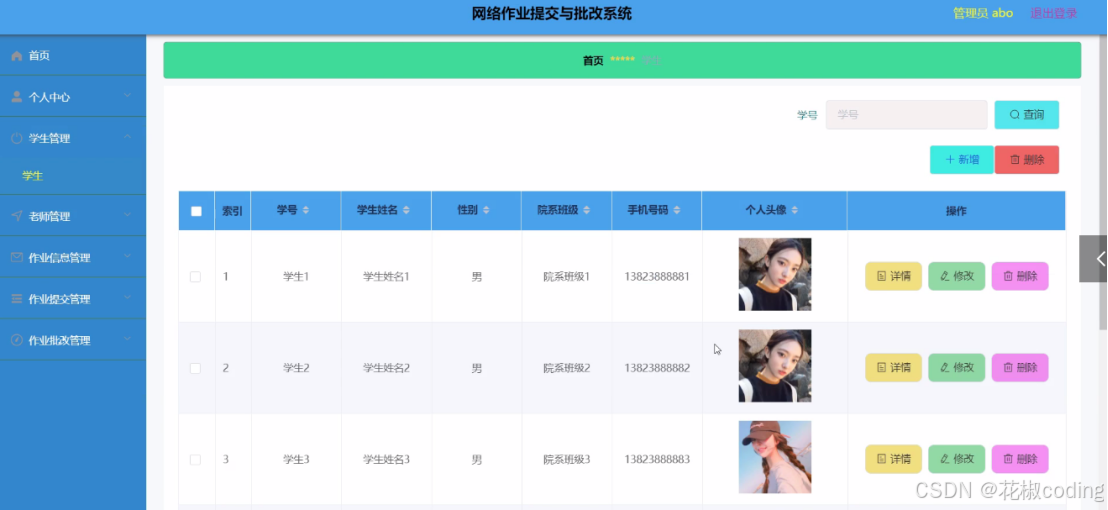Click 详情 button for 学生2
The width and height of the screenshot is (1108, 510).
click(893, 367)
